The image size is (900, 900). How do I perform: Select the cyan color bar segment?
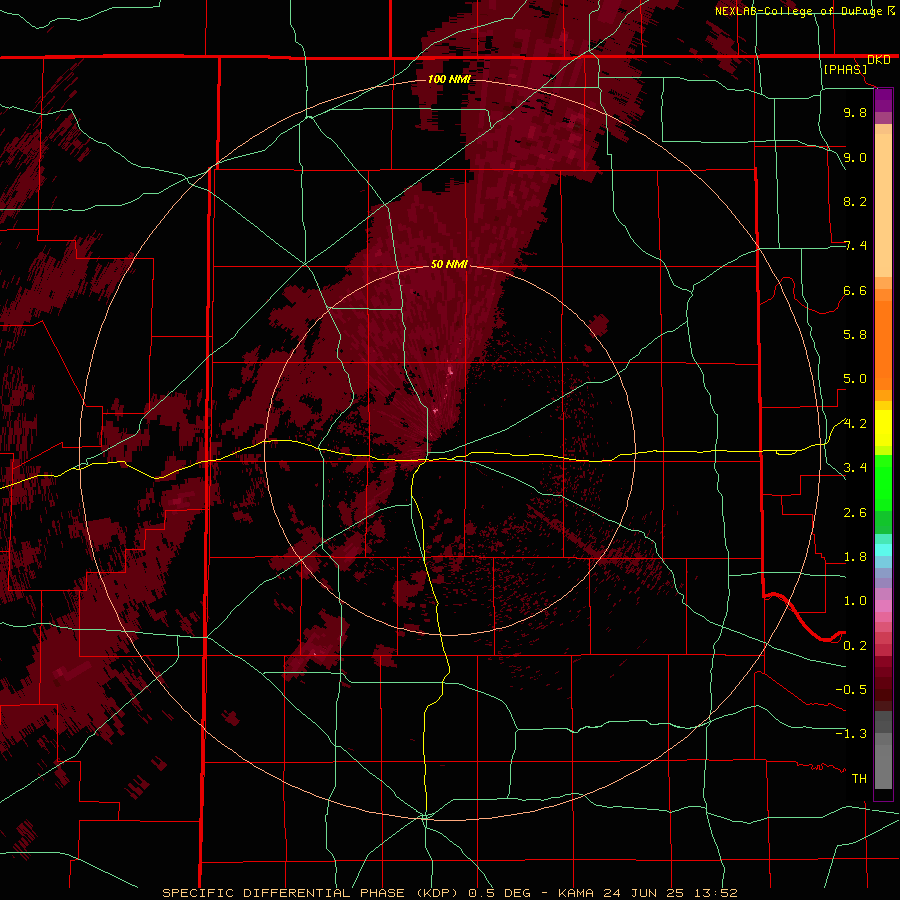[x=883, y=550]
